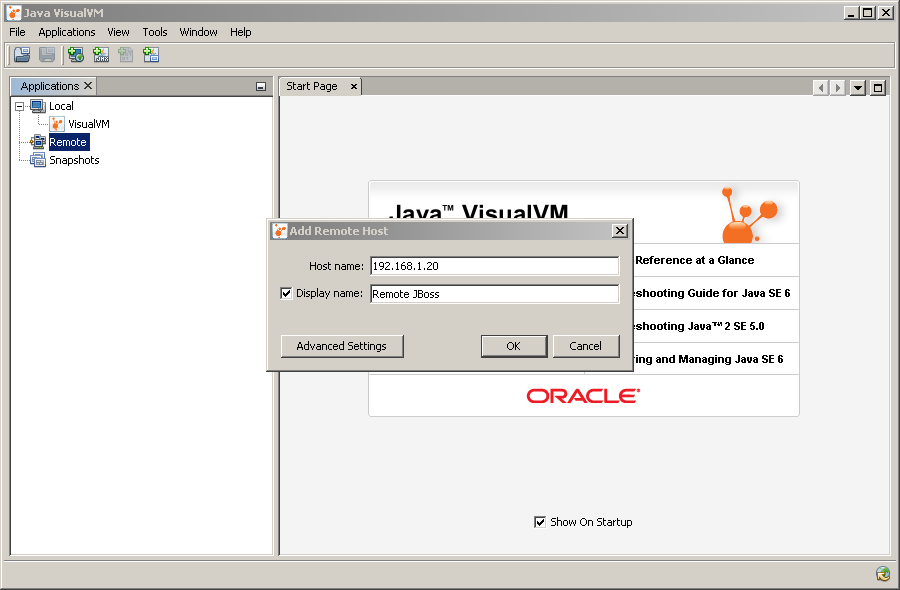Click the greyed-out Add Core Dump icon
The width and height of the screenshot is (900, 590).
pyautogui.click(x=126, y=55)
